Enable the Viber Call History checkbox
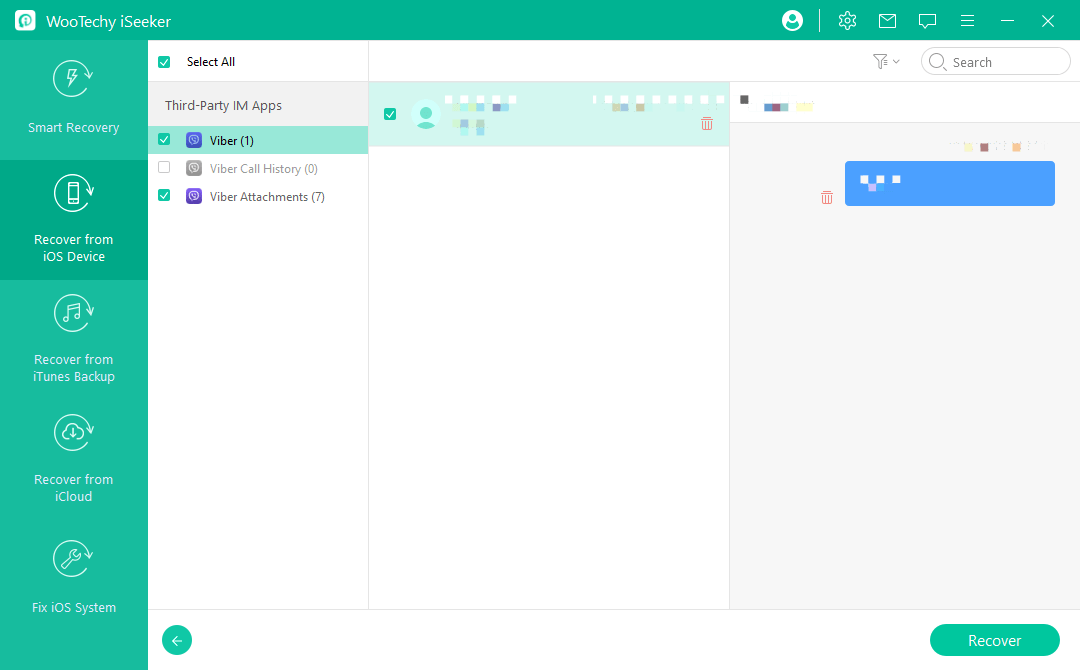1080x670 pixels. click(163, 167)
